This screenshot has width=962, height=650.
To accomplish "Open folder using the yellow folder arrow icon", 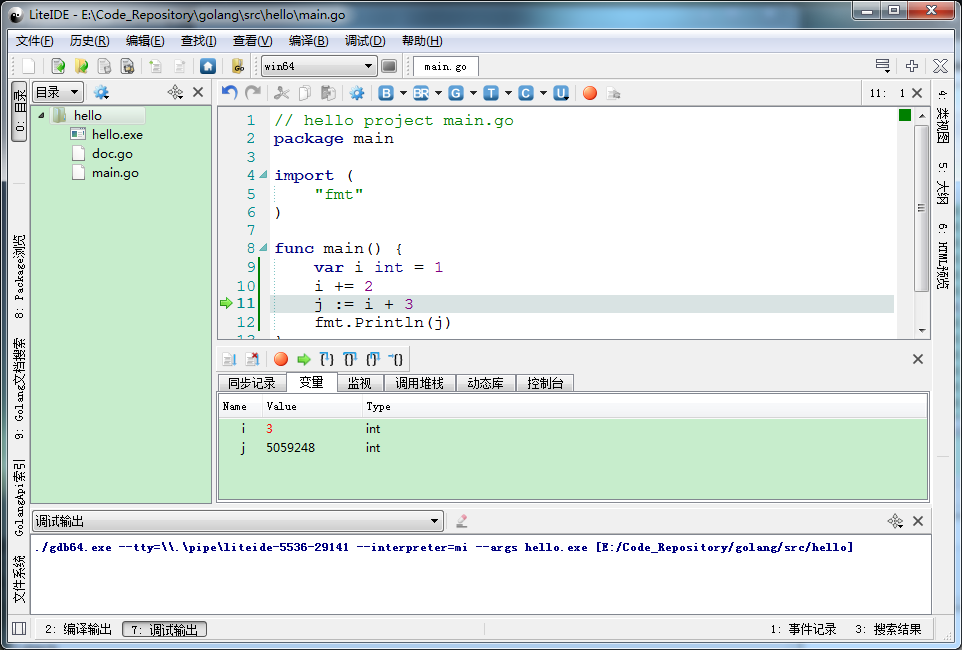I will [81, 66].
